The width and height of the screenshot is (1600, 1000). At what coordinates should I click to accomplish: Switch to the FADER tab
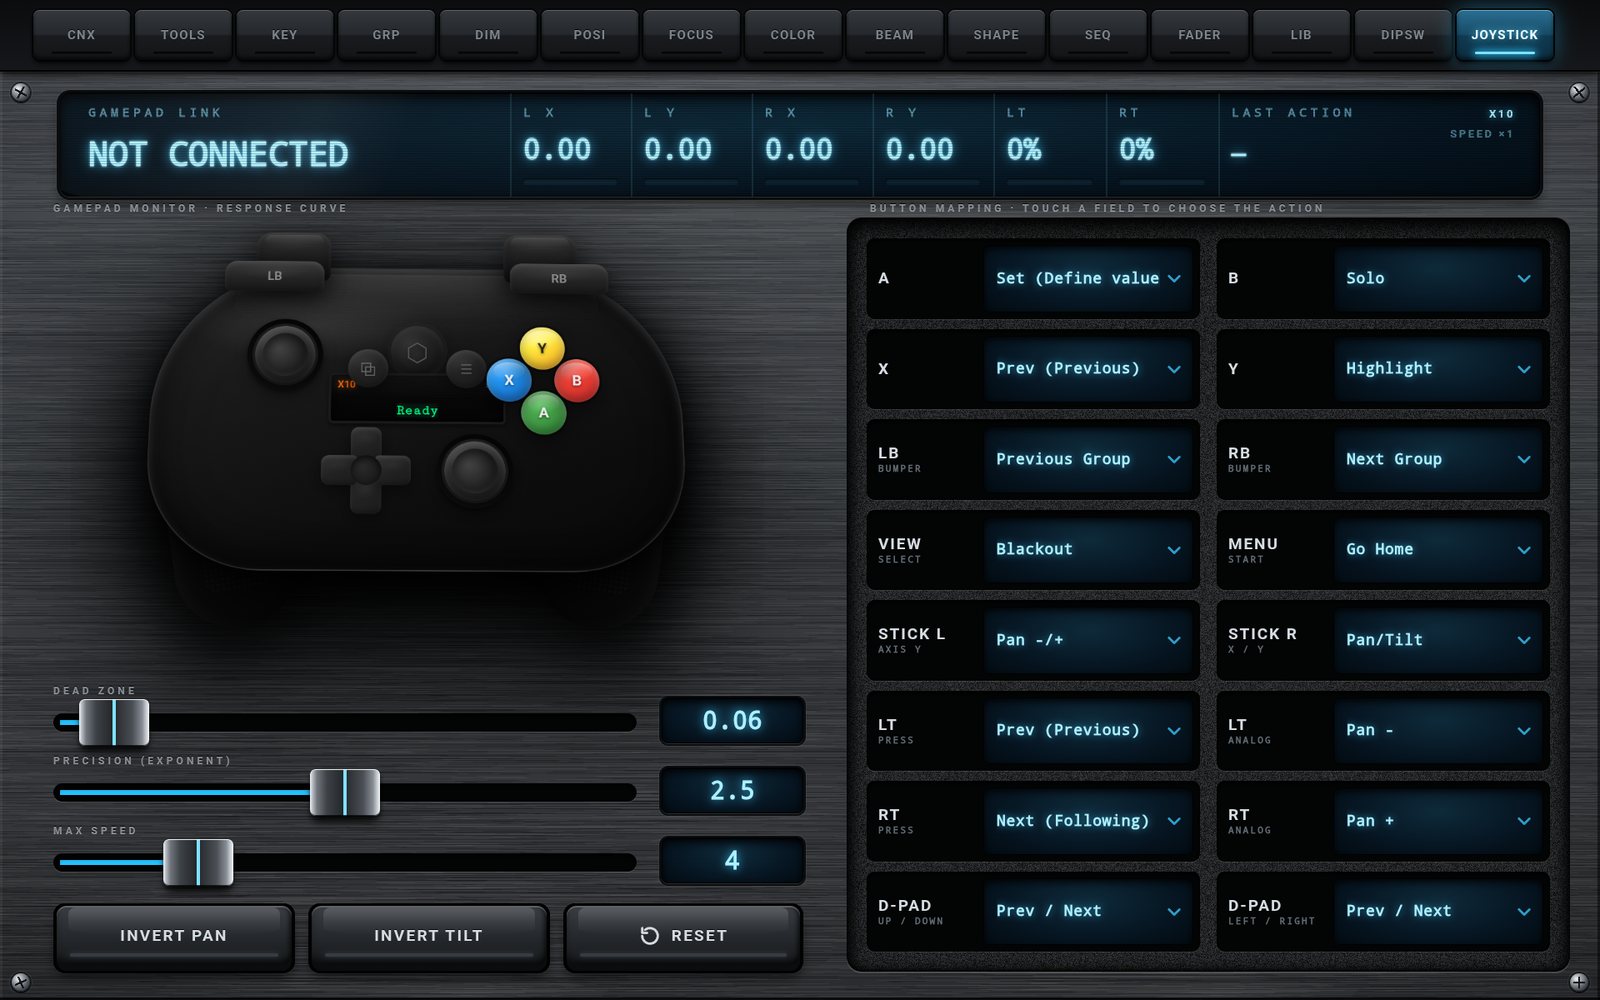click(x=1200, y=35)
